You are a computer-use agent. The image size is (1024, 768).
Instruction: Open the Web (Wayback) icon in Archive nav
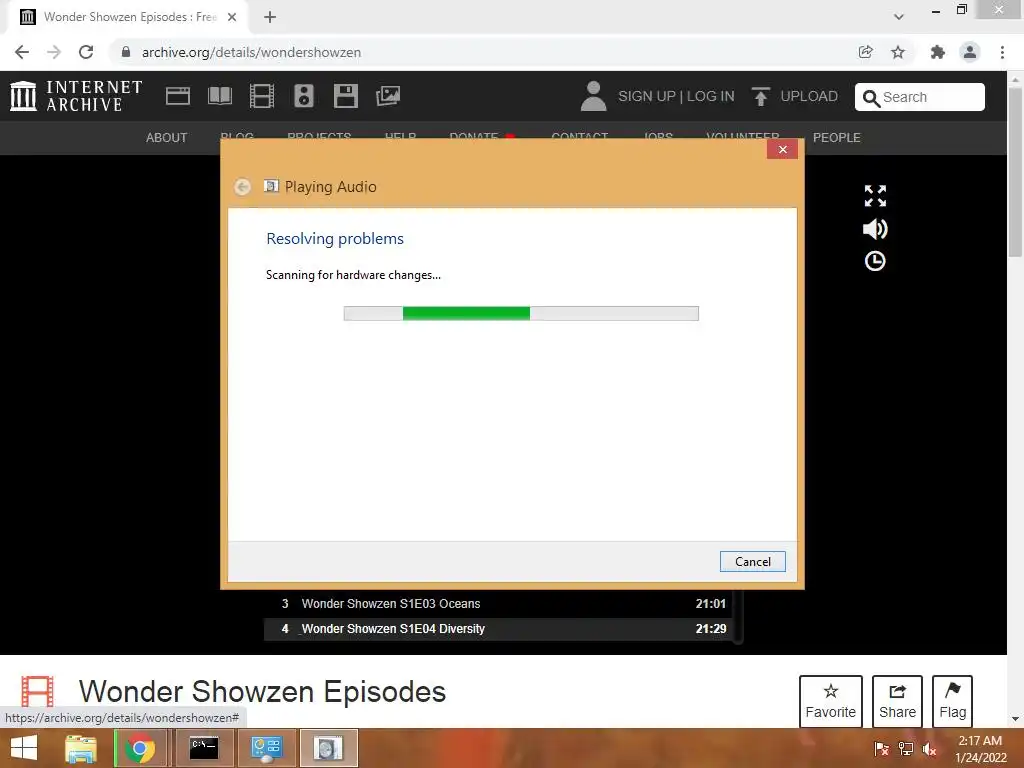point(178,96)
